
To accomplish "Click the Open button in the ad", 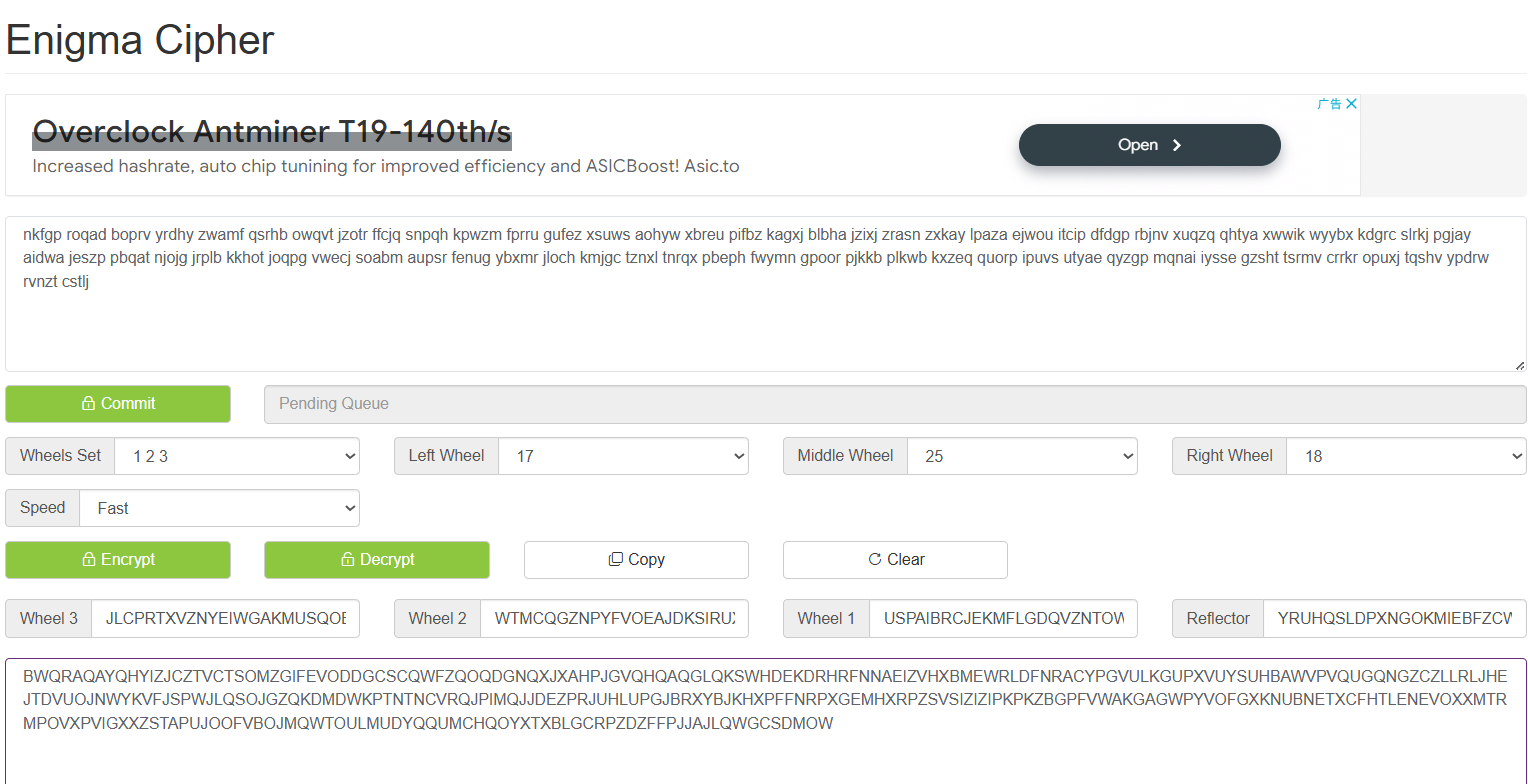I will pyautogui.click(x=1149, y=145).
